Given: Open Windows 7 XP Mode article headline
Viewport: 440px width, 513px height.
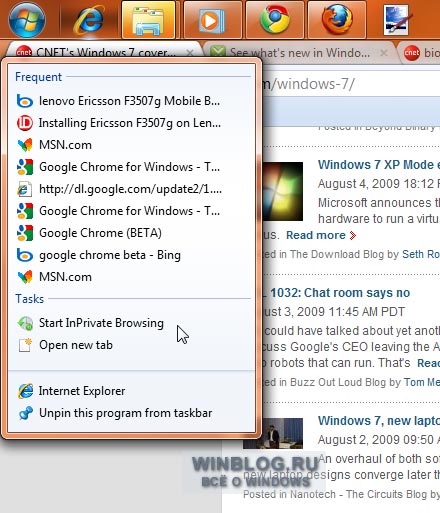Looking at the screenshot, I should pyautogui.click(x=379, y=165).
